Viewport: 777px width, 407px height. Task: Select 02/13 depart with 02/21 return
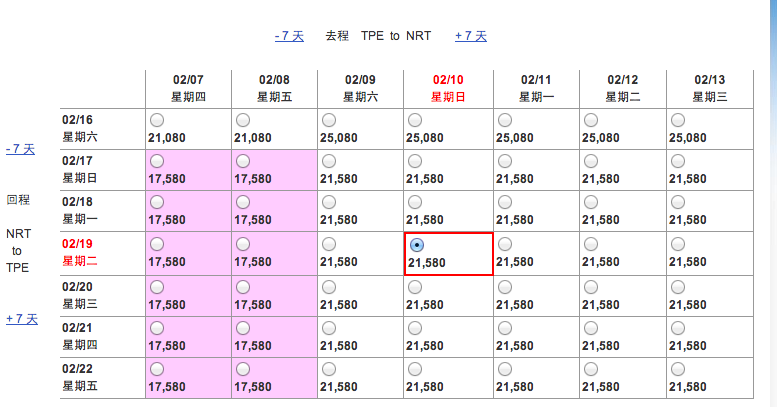point(678,328)
